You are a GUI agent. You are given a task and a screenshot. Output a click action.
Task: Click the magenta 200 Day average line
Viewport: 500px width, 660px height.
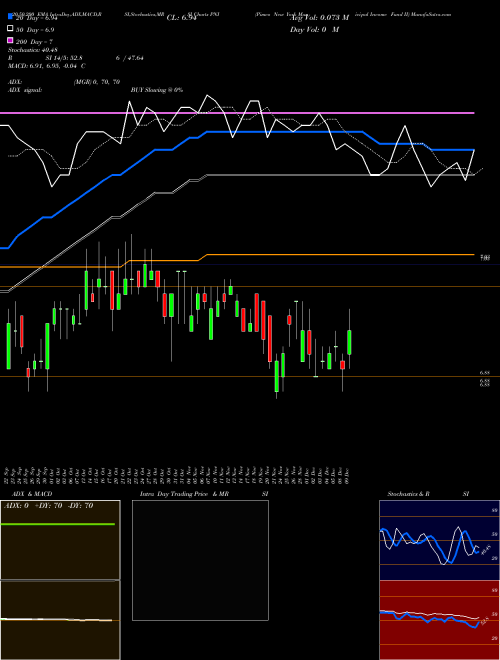point(237,113)
